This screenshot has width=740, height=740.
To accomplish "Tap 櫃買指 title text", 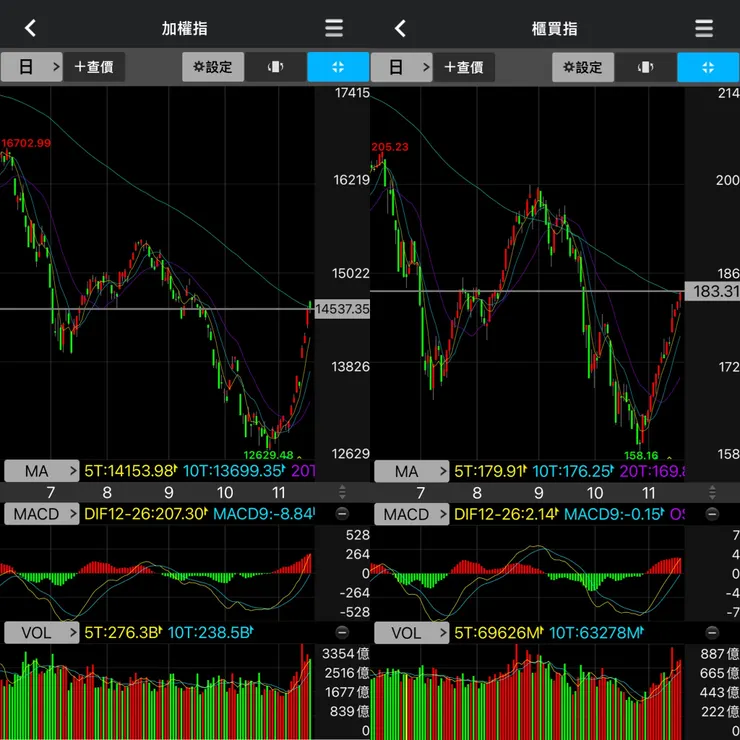I will click(x=555, y=29).
